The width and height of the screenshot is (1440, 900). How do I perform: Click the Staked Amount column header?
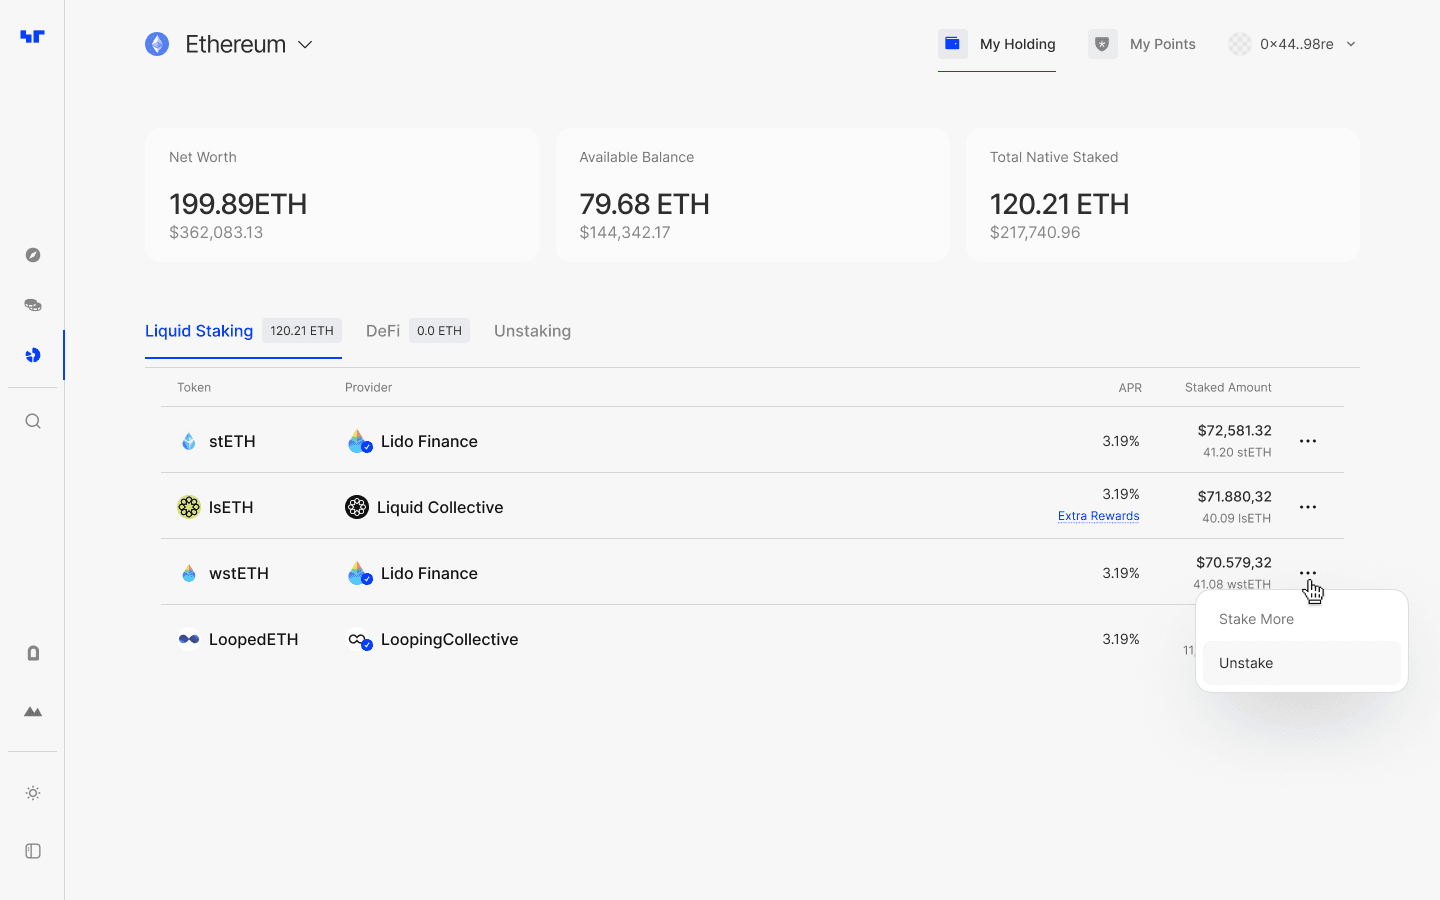coord(1228,387)
